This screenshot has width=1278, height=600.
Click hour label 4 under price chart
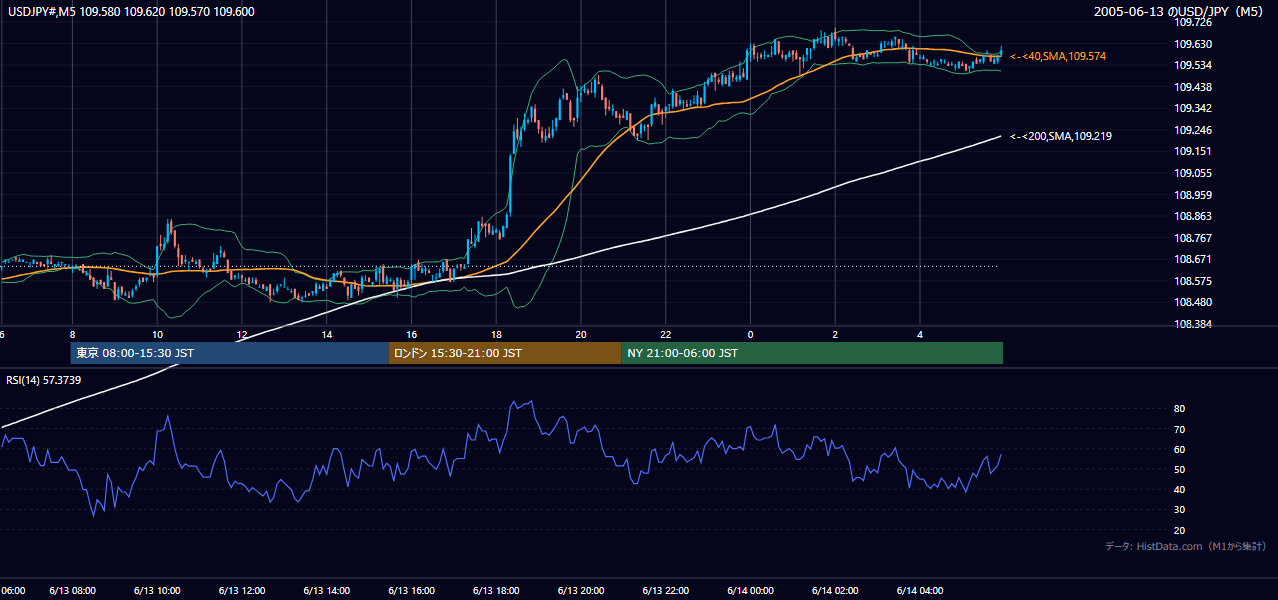click(920, 334)
